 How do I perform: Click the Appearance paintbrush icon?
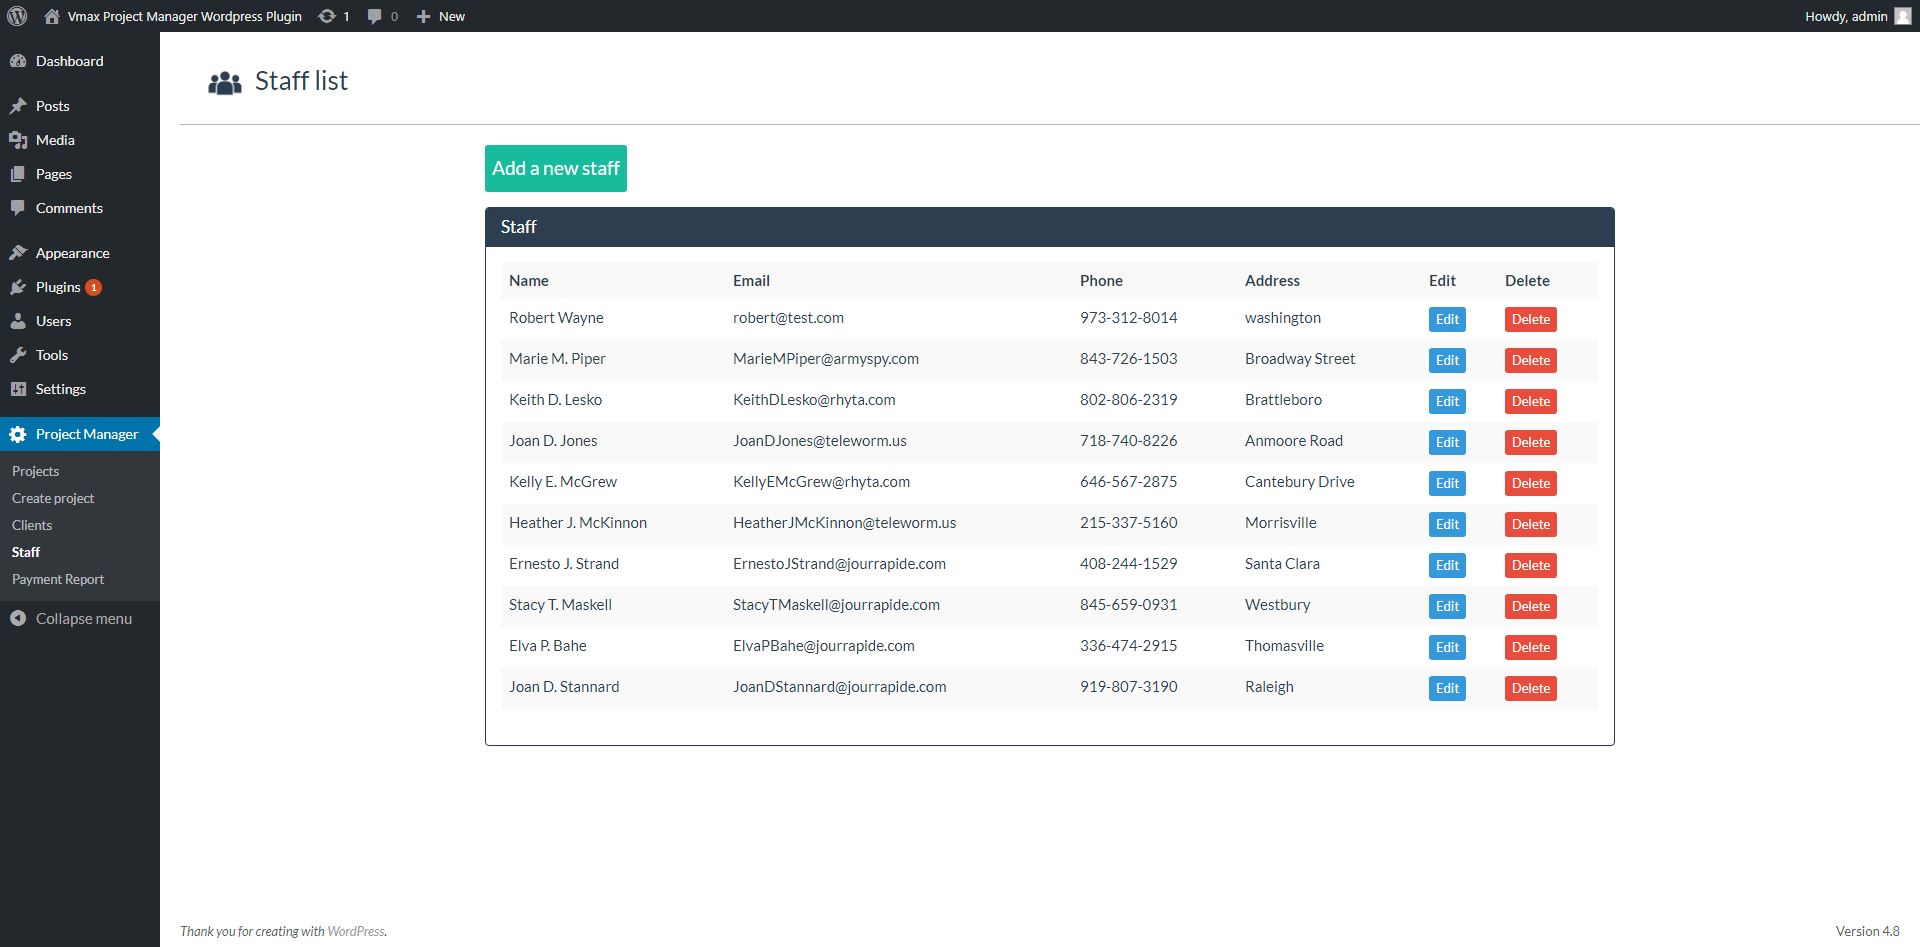click(18, 253)
